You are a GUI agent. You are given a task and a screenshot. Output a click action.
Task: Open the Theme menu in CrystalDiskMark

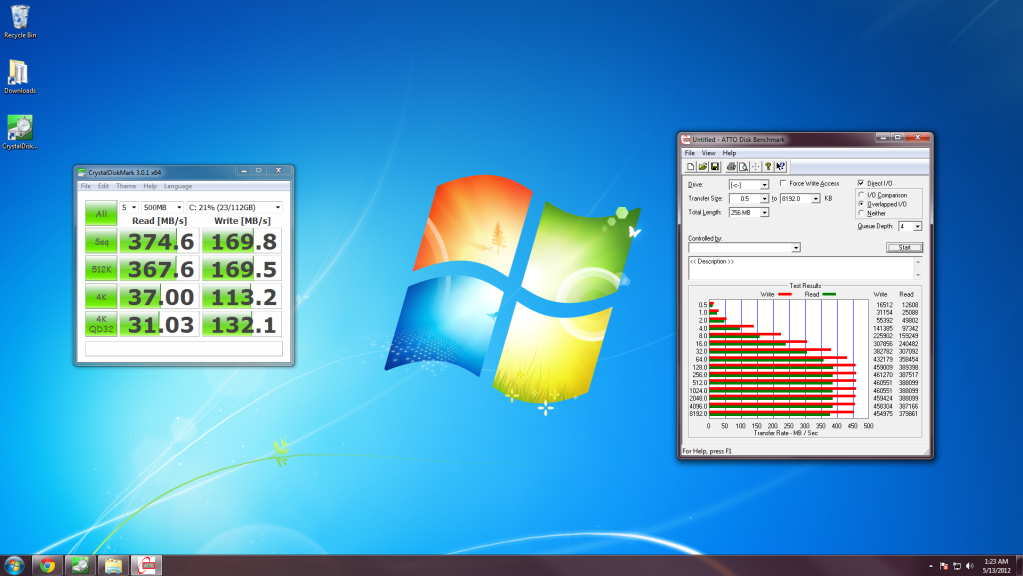point(126,186)
